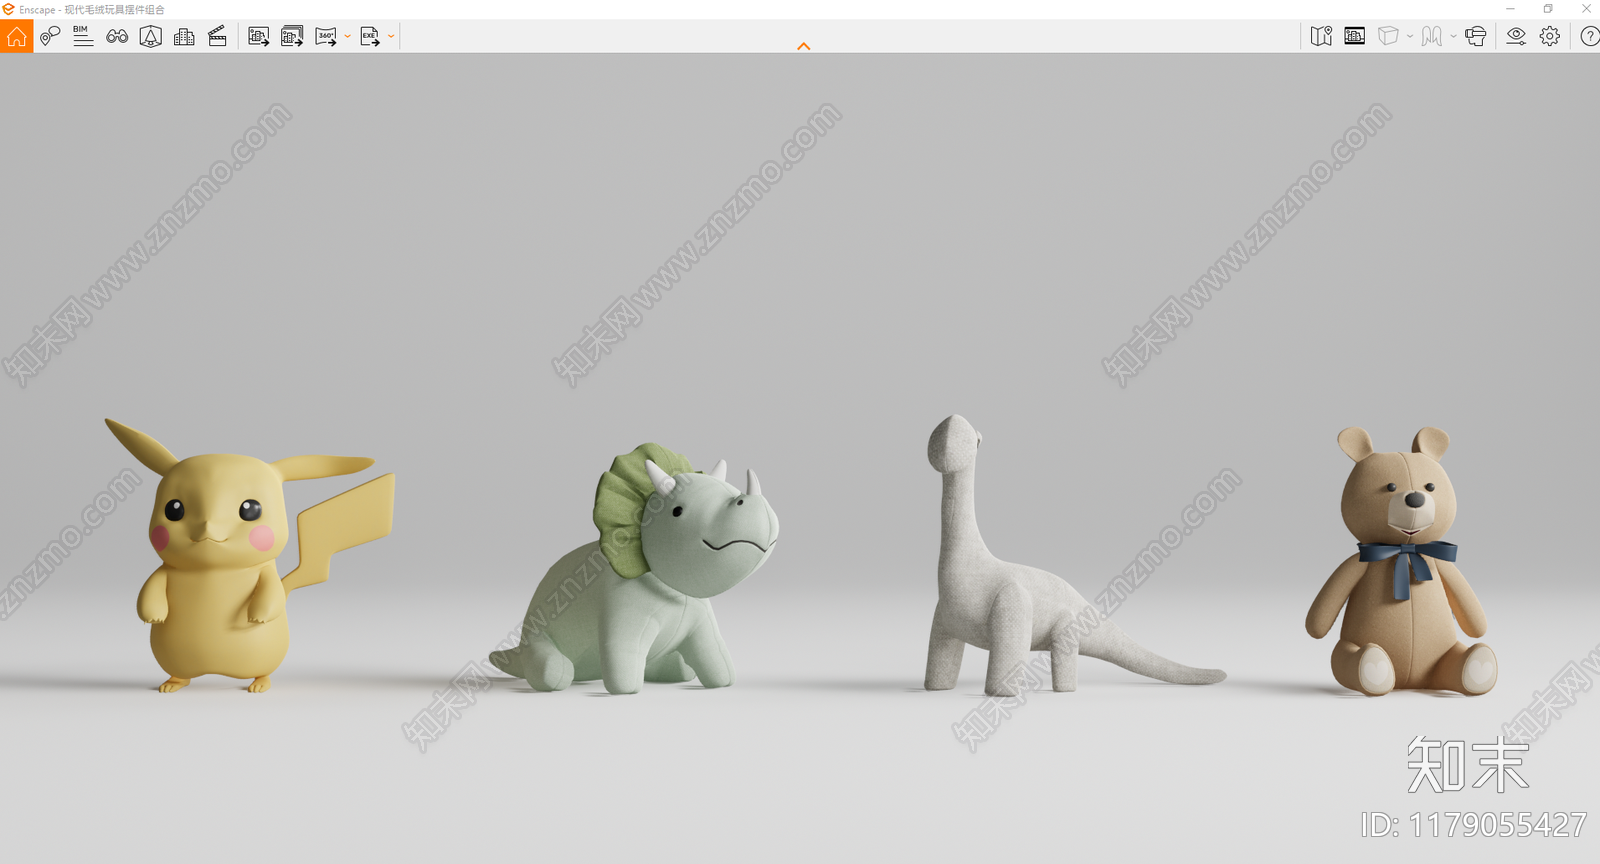Open the BIM information panel
1600x864 pixels.
coord(83,37)
